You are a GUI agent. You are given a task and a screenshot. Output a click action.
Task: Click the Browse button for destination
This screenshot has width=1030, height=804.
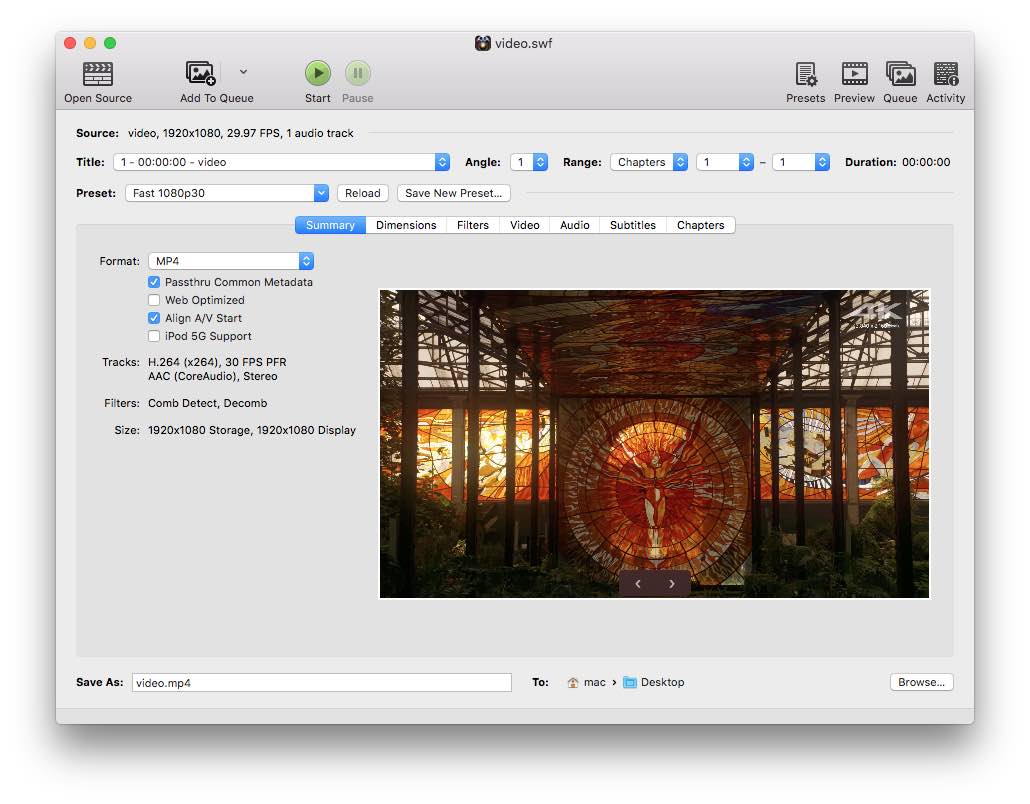point(921,682)
